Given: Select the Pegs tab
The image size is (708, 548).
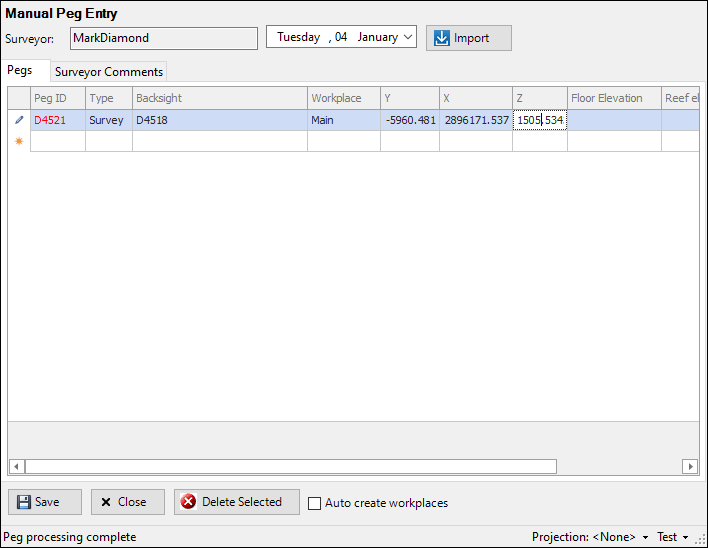Looking at the screenshot, I should pyautogui.click(x=20, y=71).
